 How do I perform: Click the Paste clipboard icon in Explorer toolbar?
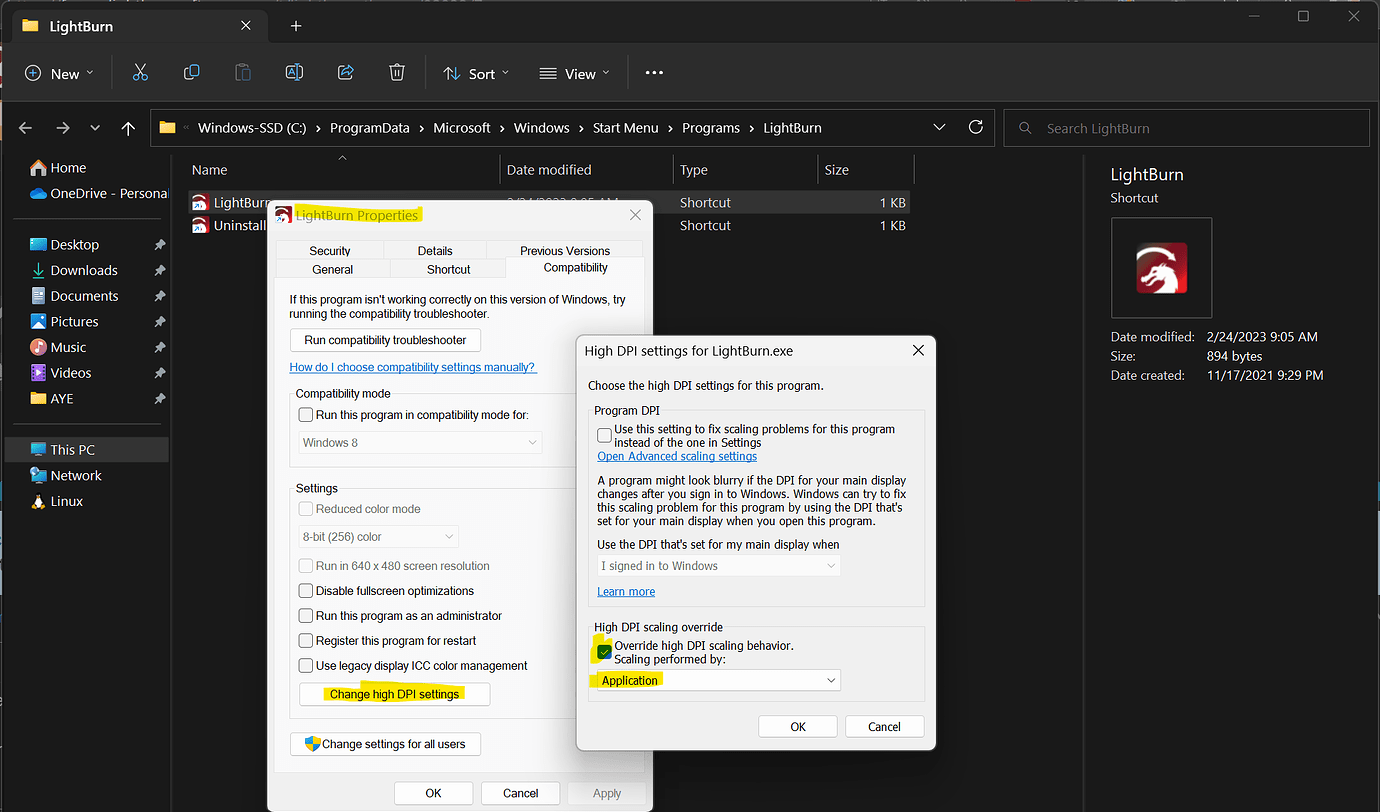pyautogui.click(x=243, y=72)
